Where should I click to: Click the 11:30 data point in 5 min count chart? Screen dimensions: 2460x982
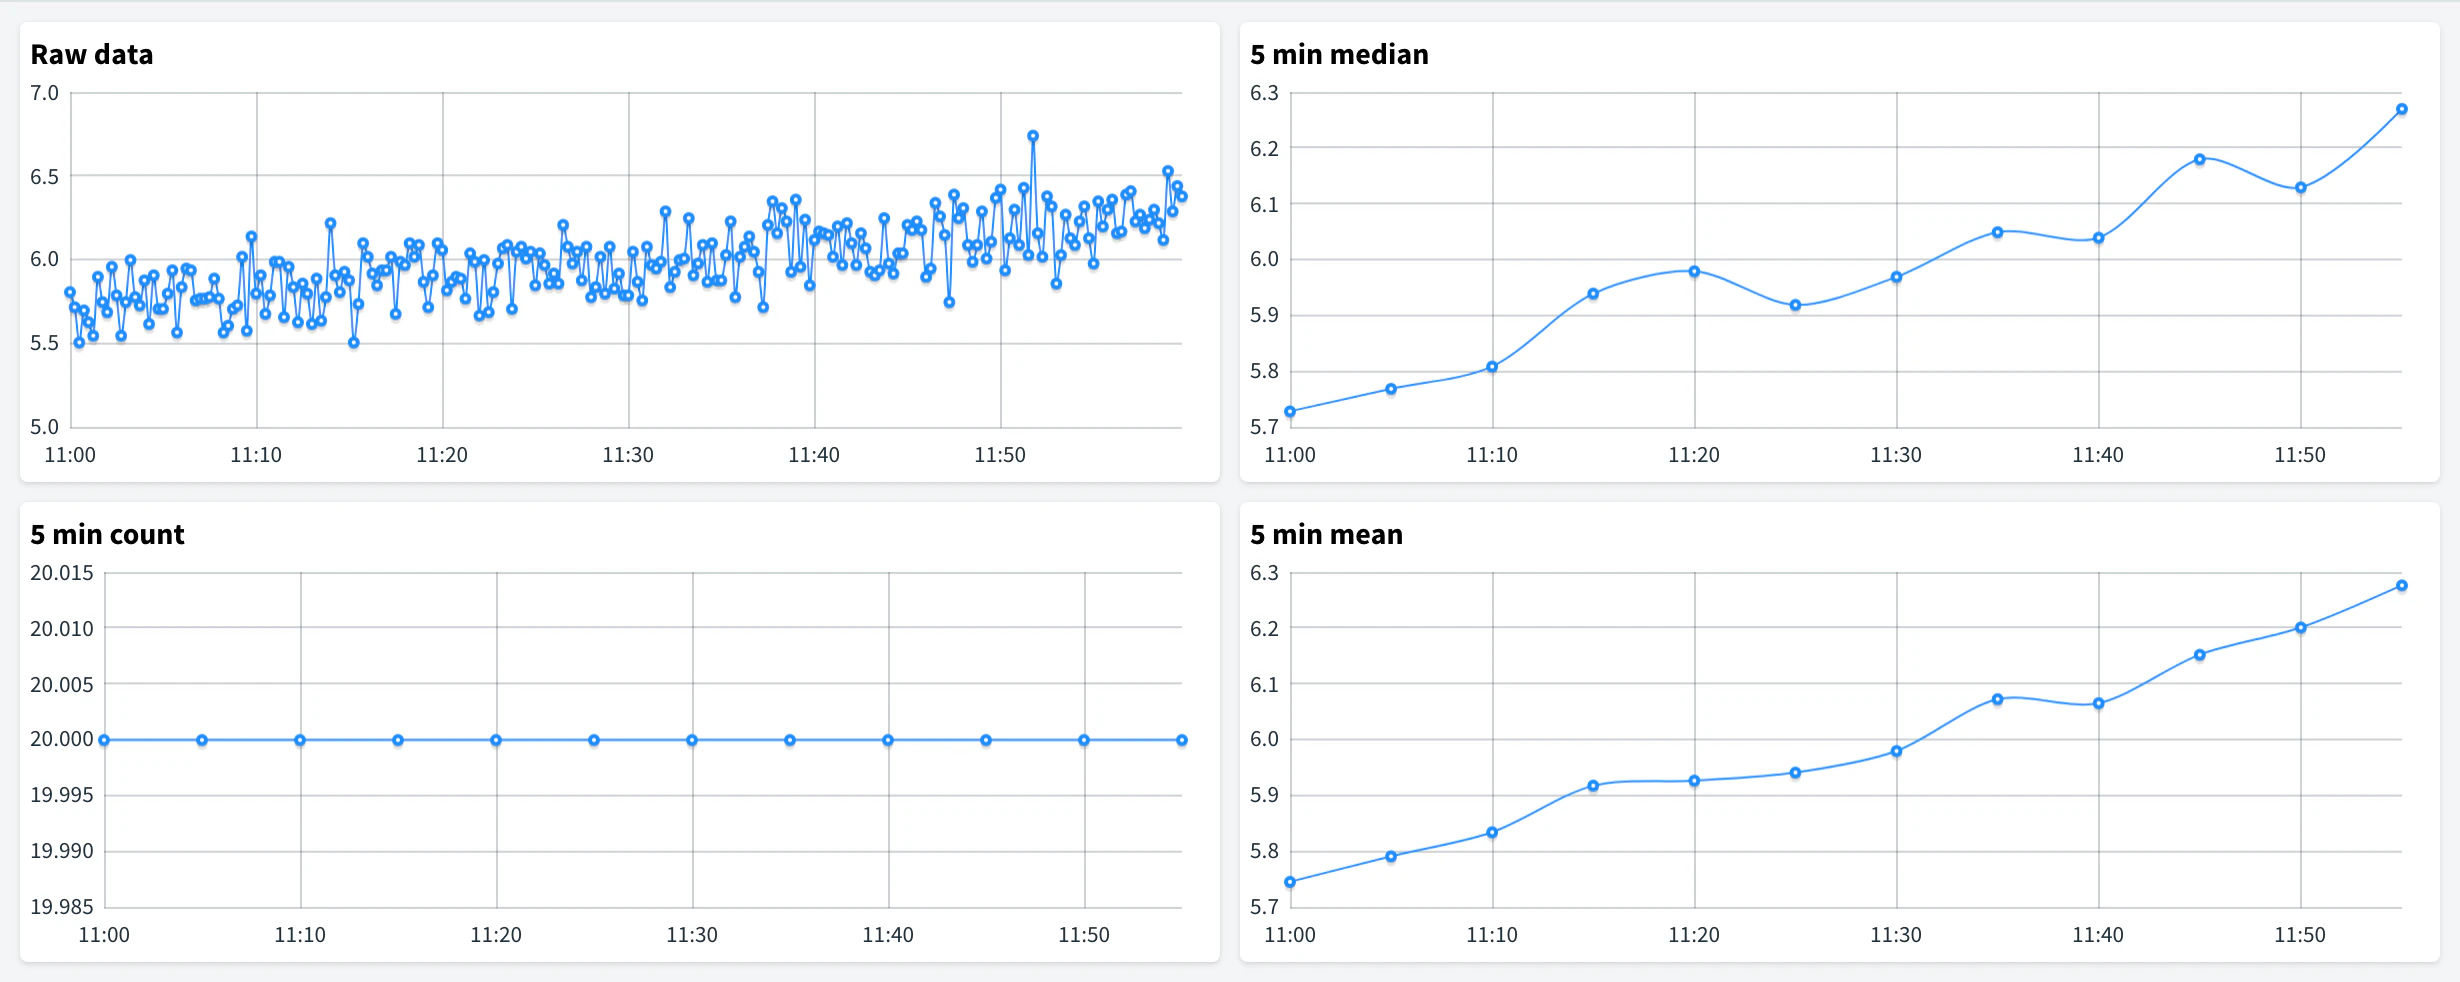point(692,740)
